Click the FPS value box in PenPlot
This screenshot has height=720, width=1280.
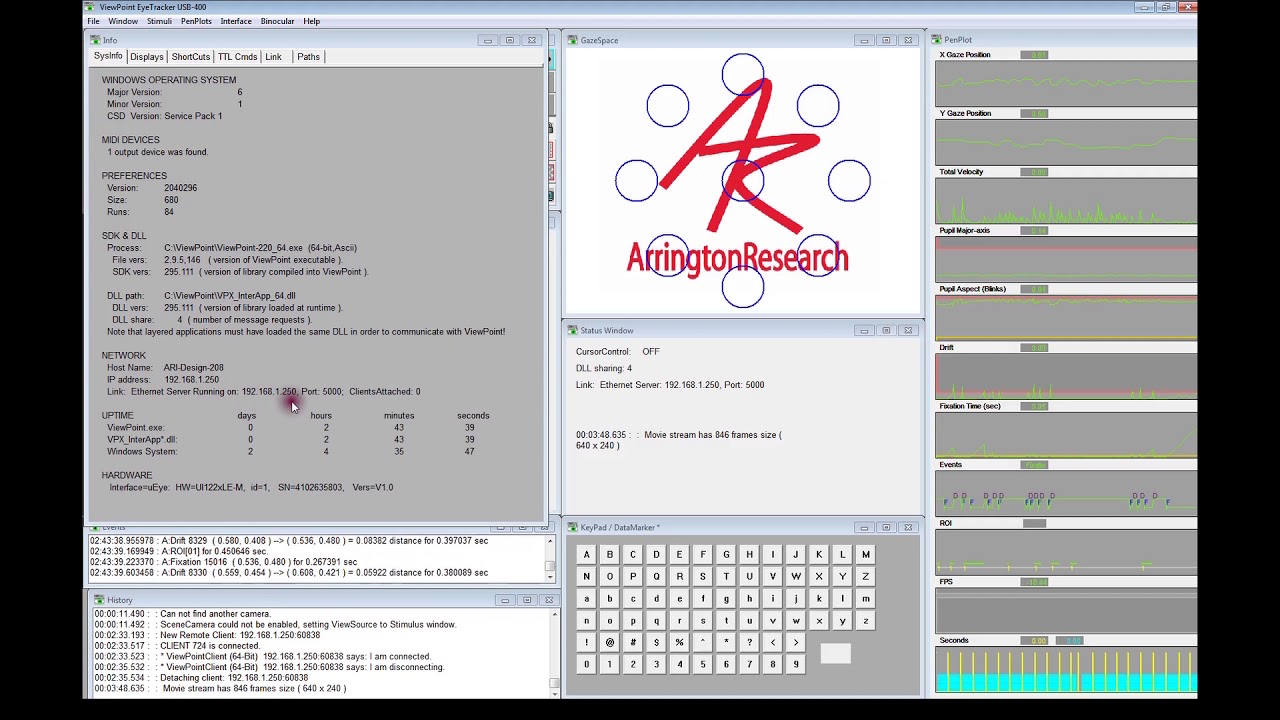pos(1034,582)
